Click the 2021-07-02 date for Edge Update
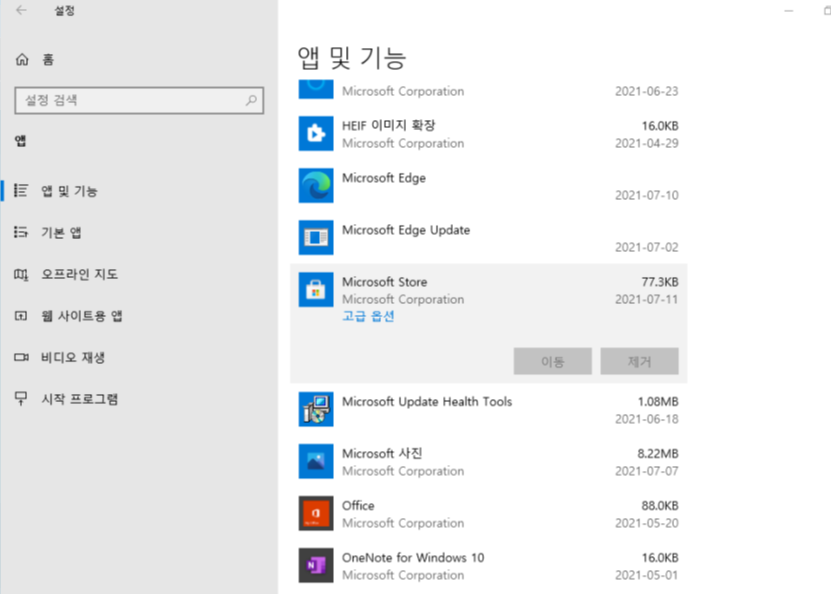Viewport: 831px width, 594px height. (x=647, y=247)
